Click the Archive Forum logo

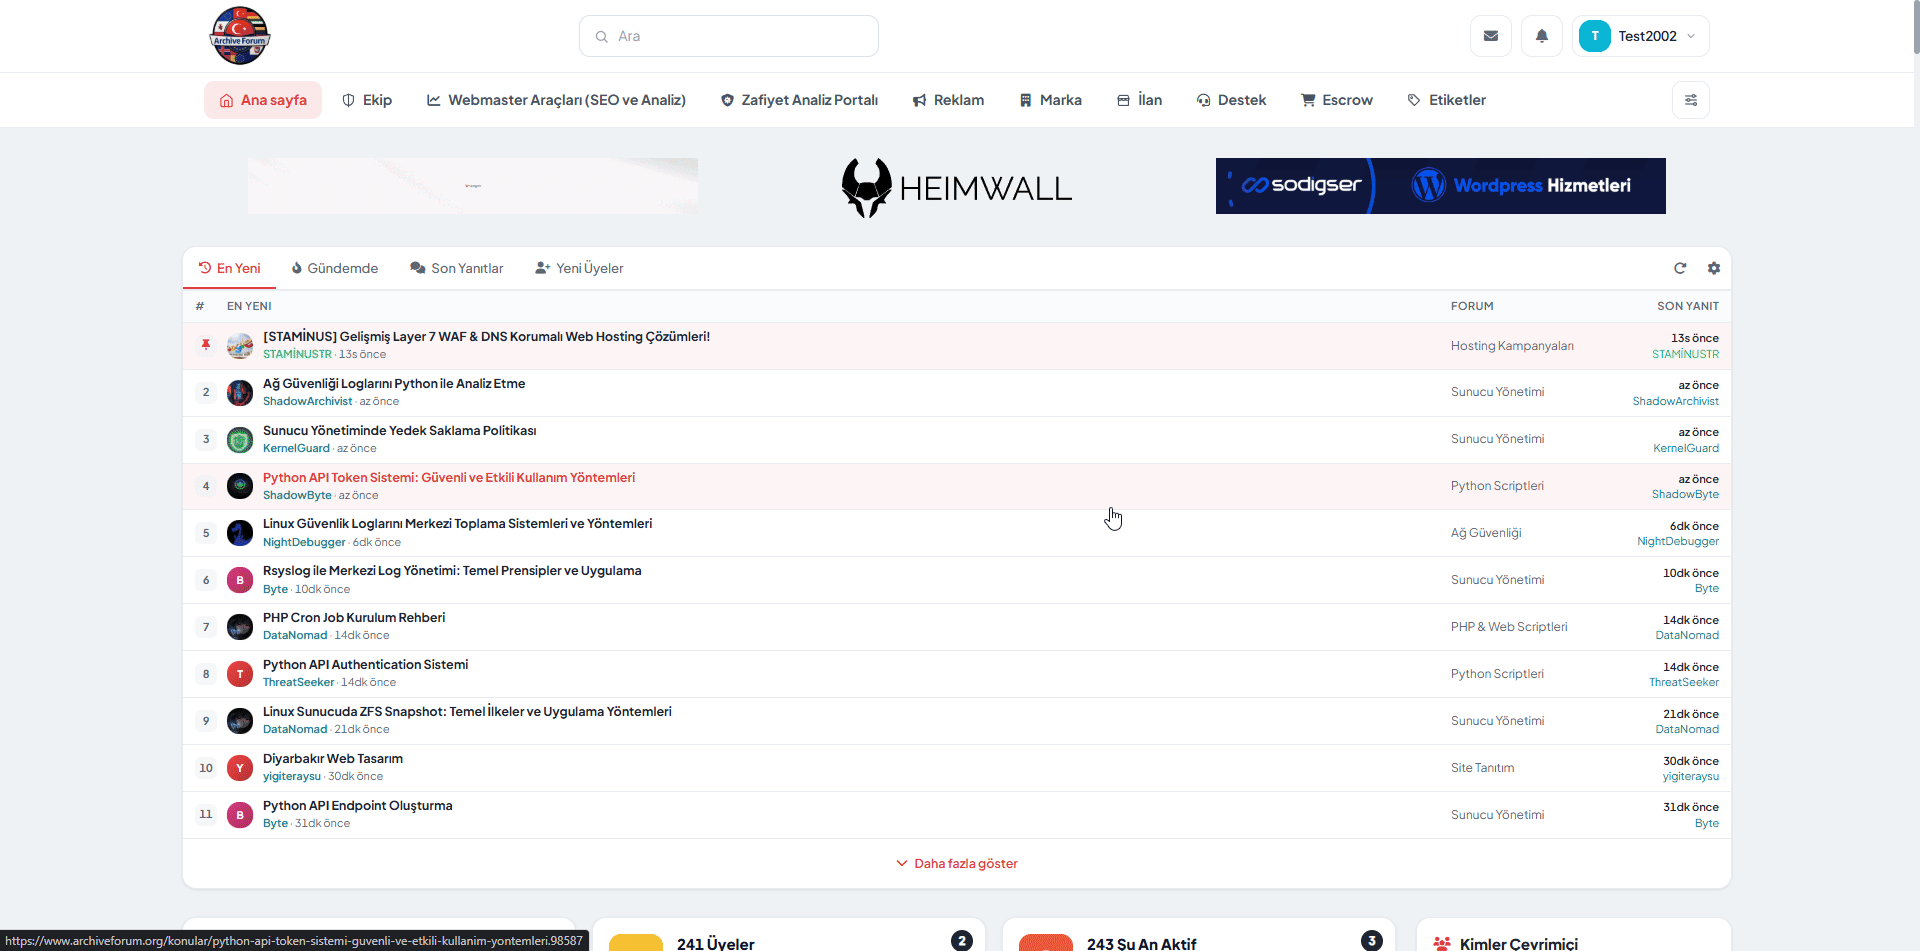click(240, 36)
